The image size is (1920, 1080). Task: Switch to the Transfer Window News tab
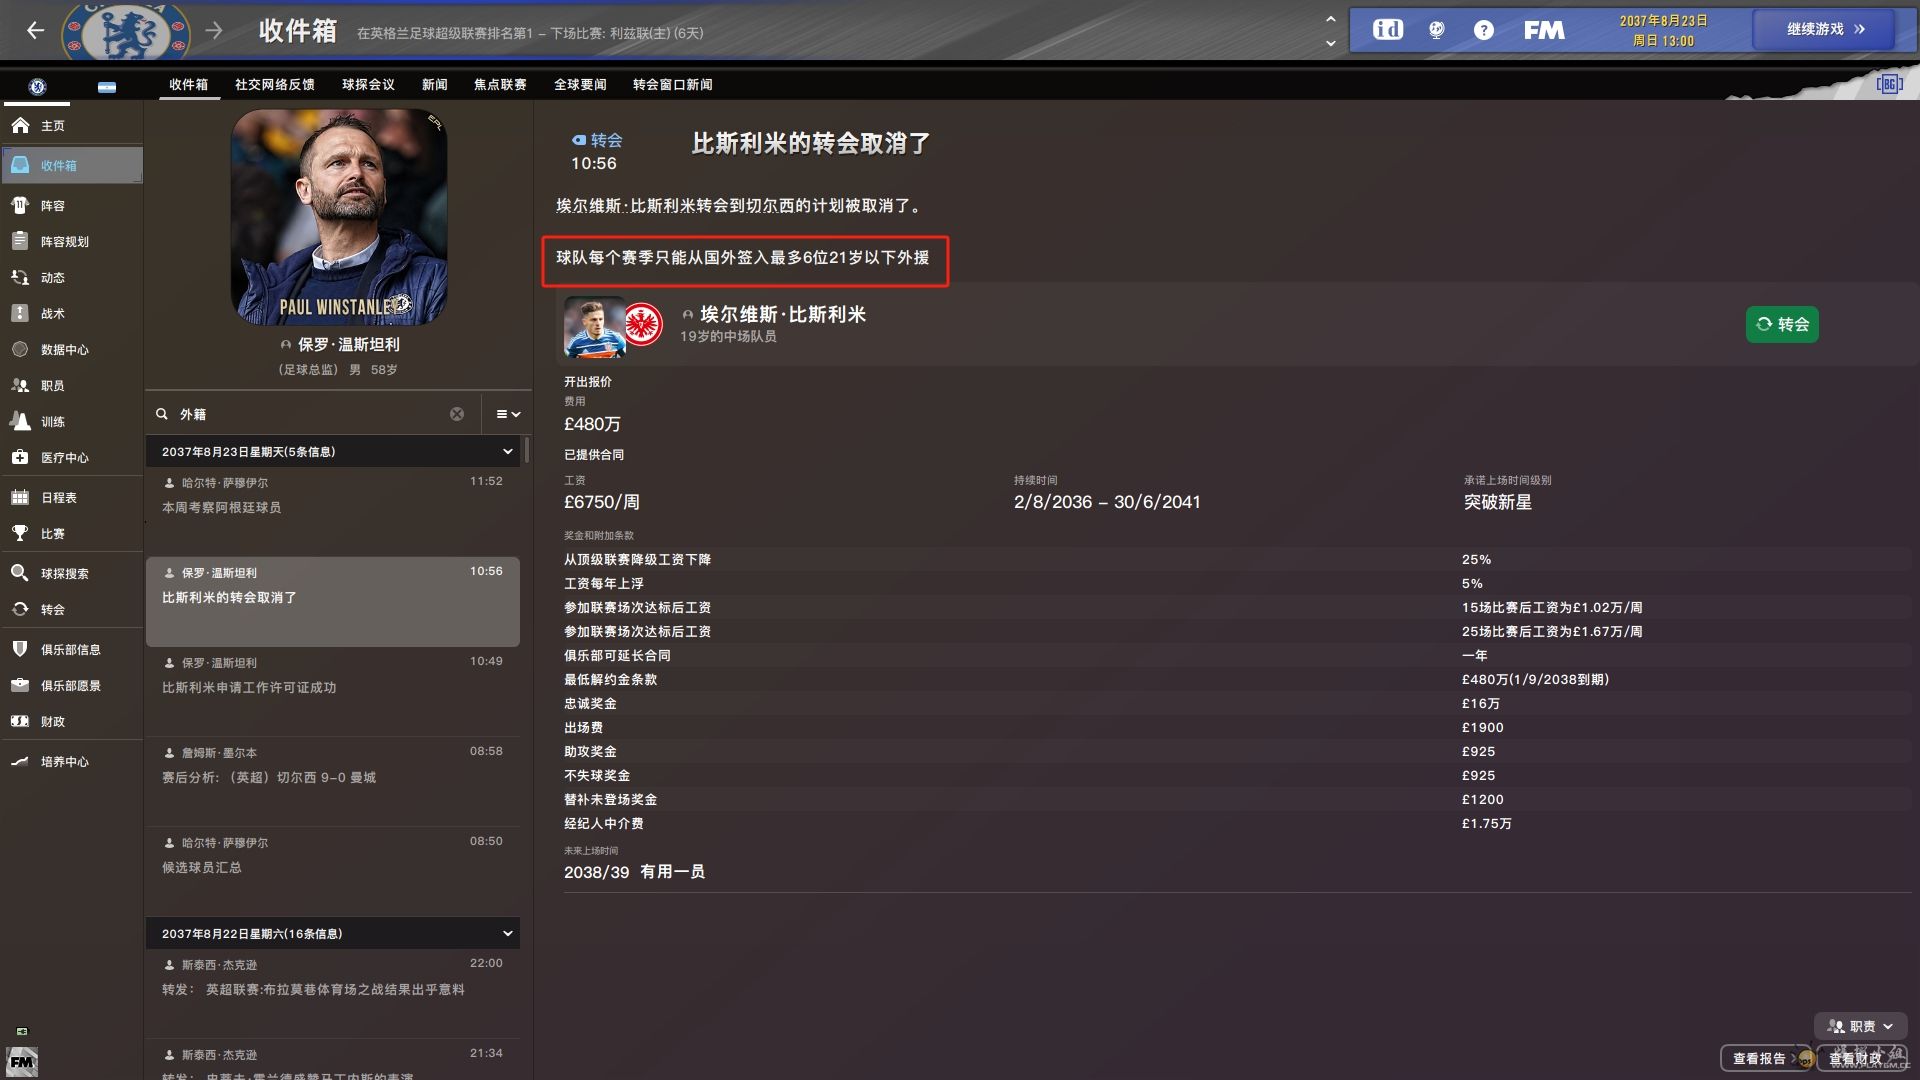[x=672, y=85]
